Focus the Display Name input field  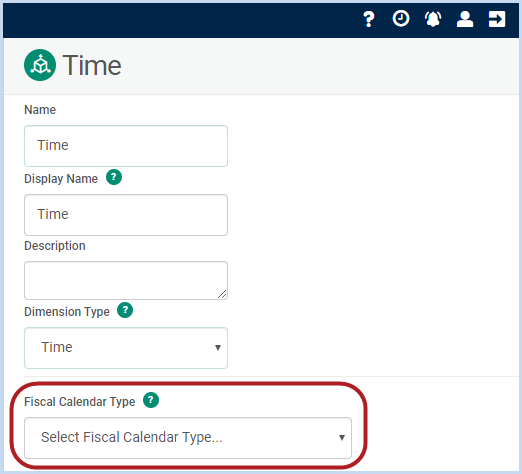point(126,215)
